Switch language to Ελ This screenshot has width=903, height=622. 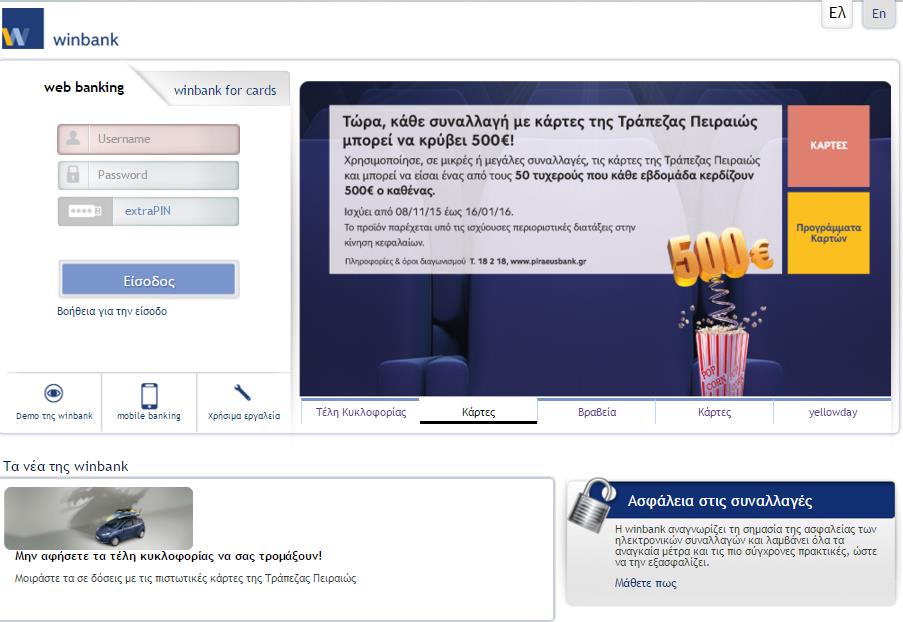point(837,13)
